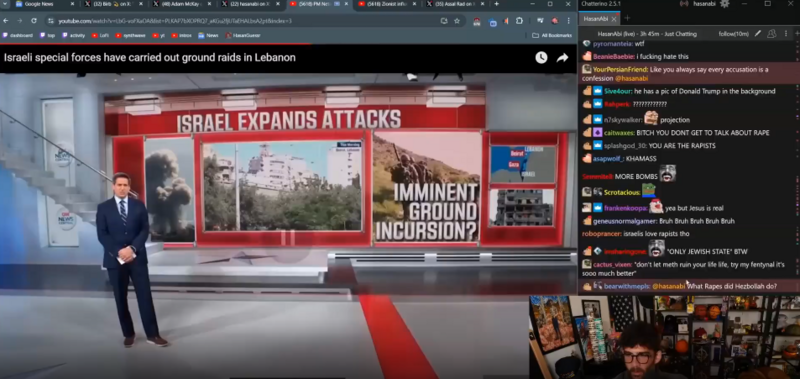Open the Chrome three-dot menu
This screenshot has height=379, width=800.
[568, 21]
